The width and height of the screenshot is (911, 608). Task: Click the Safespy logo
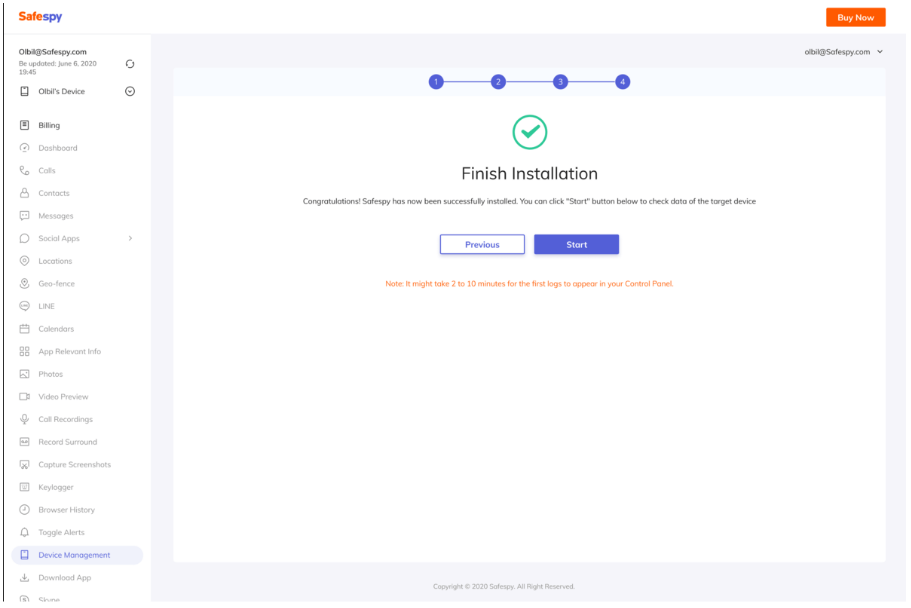(x=38, y=15)
